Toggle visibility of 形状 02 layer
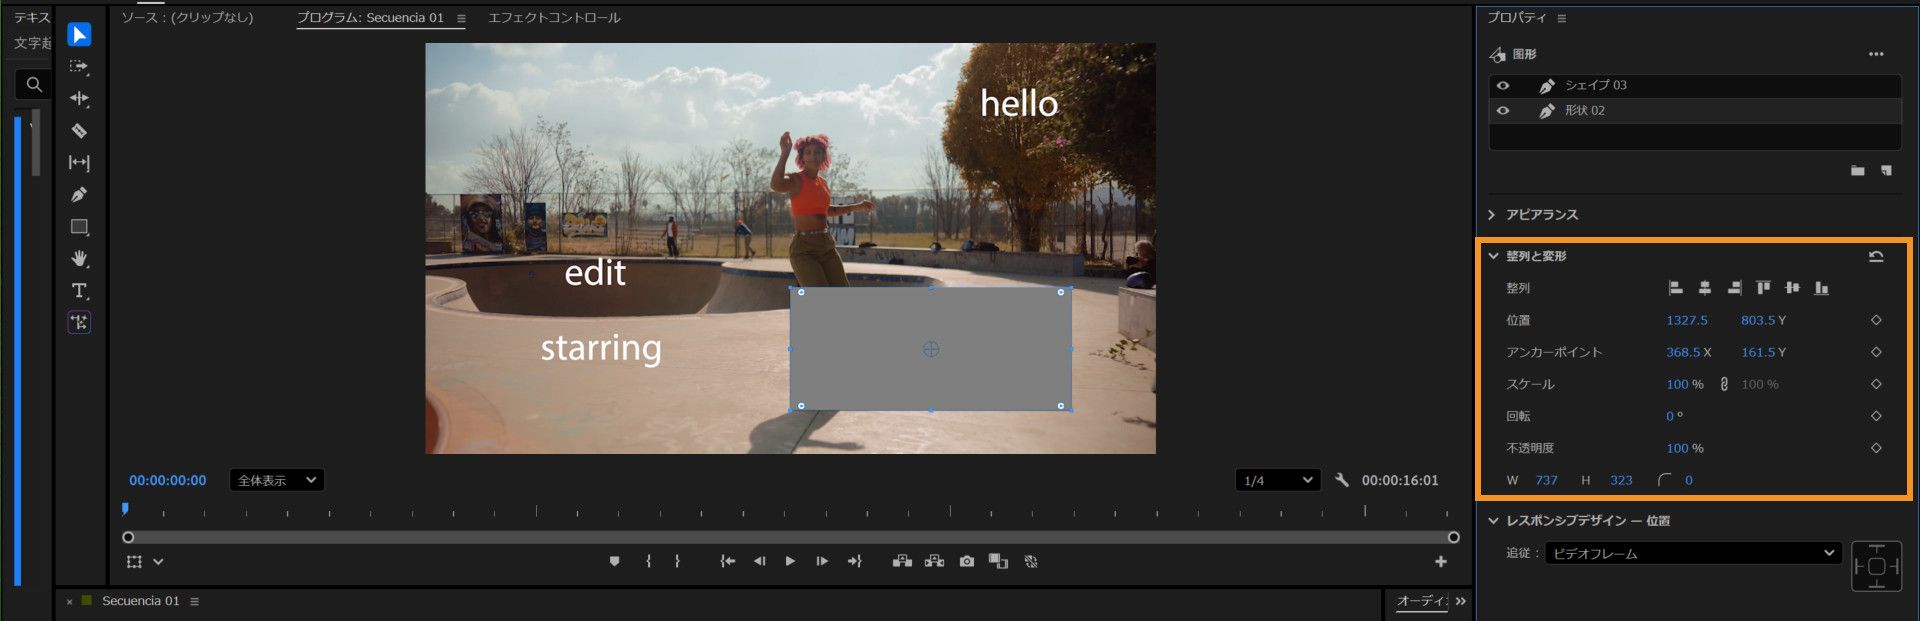The height and width of the screenshot is (621, 1920). click(x=1502, y=111)
